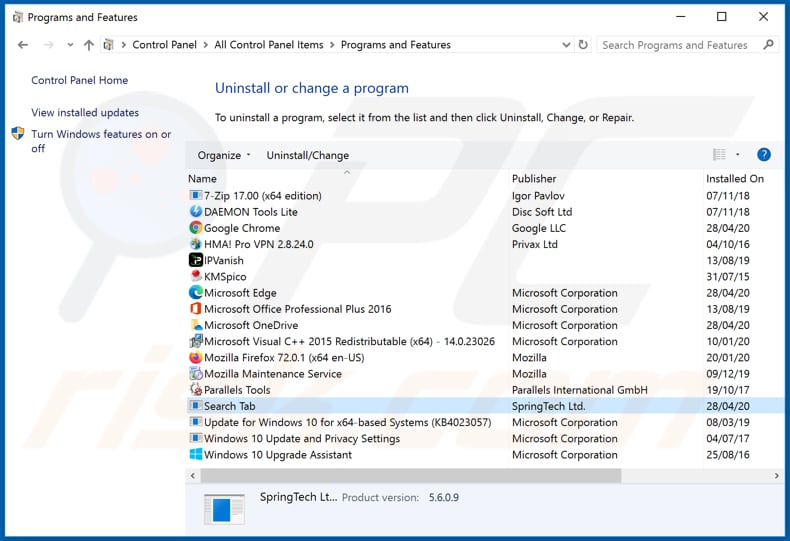Open the view options dropdown arrow

point(738,155)
